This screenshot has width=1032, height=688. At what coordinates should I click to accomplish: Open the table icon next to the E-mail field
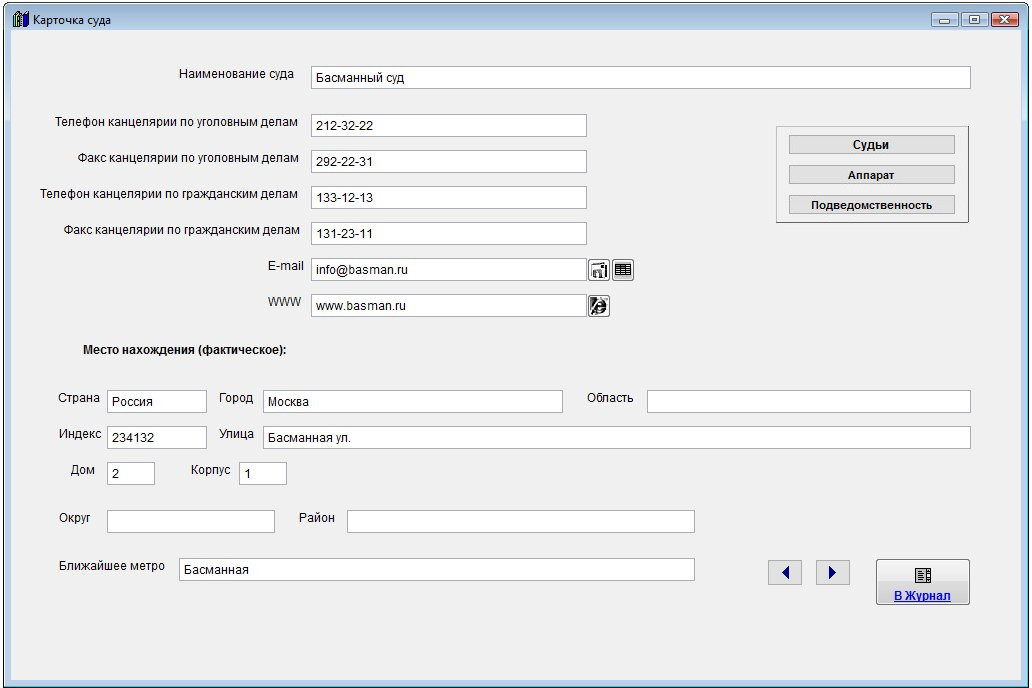point(623,270)
